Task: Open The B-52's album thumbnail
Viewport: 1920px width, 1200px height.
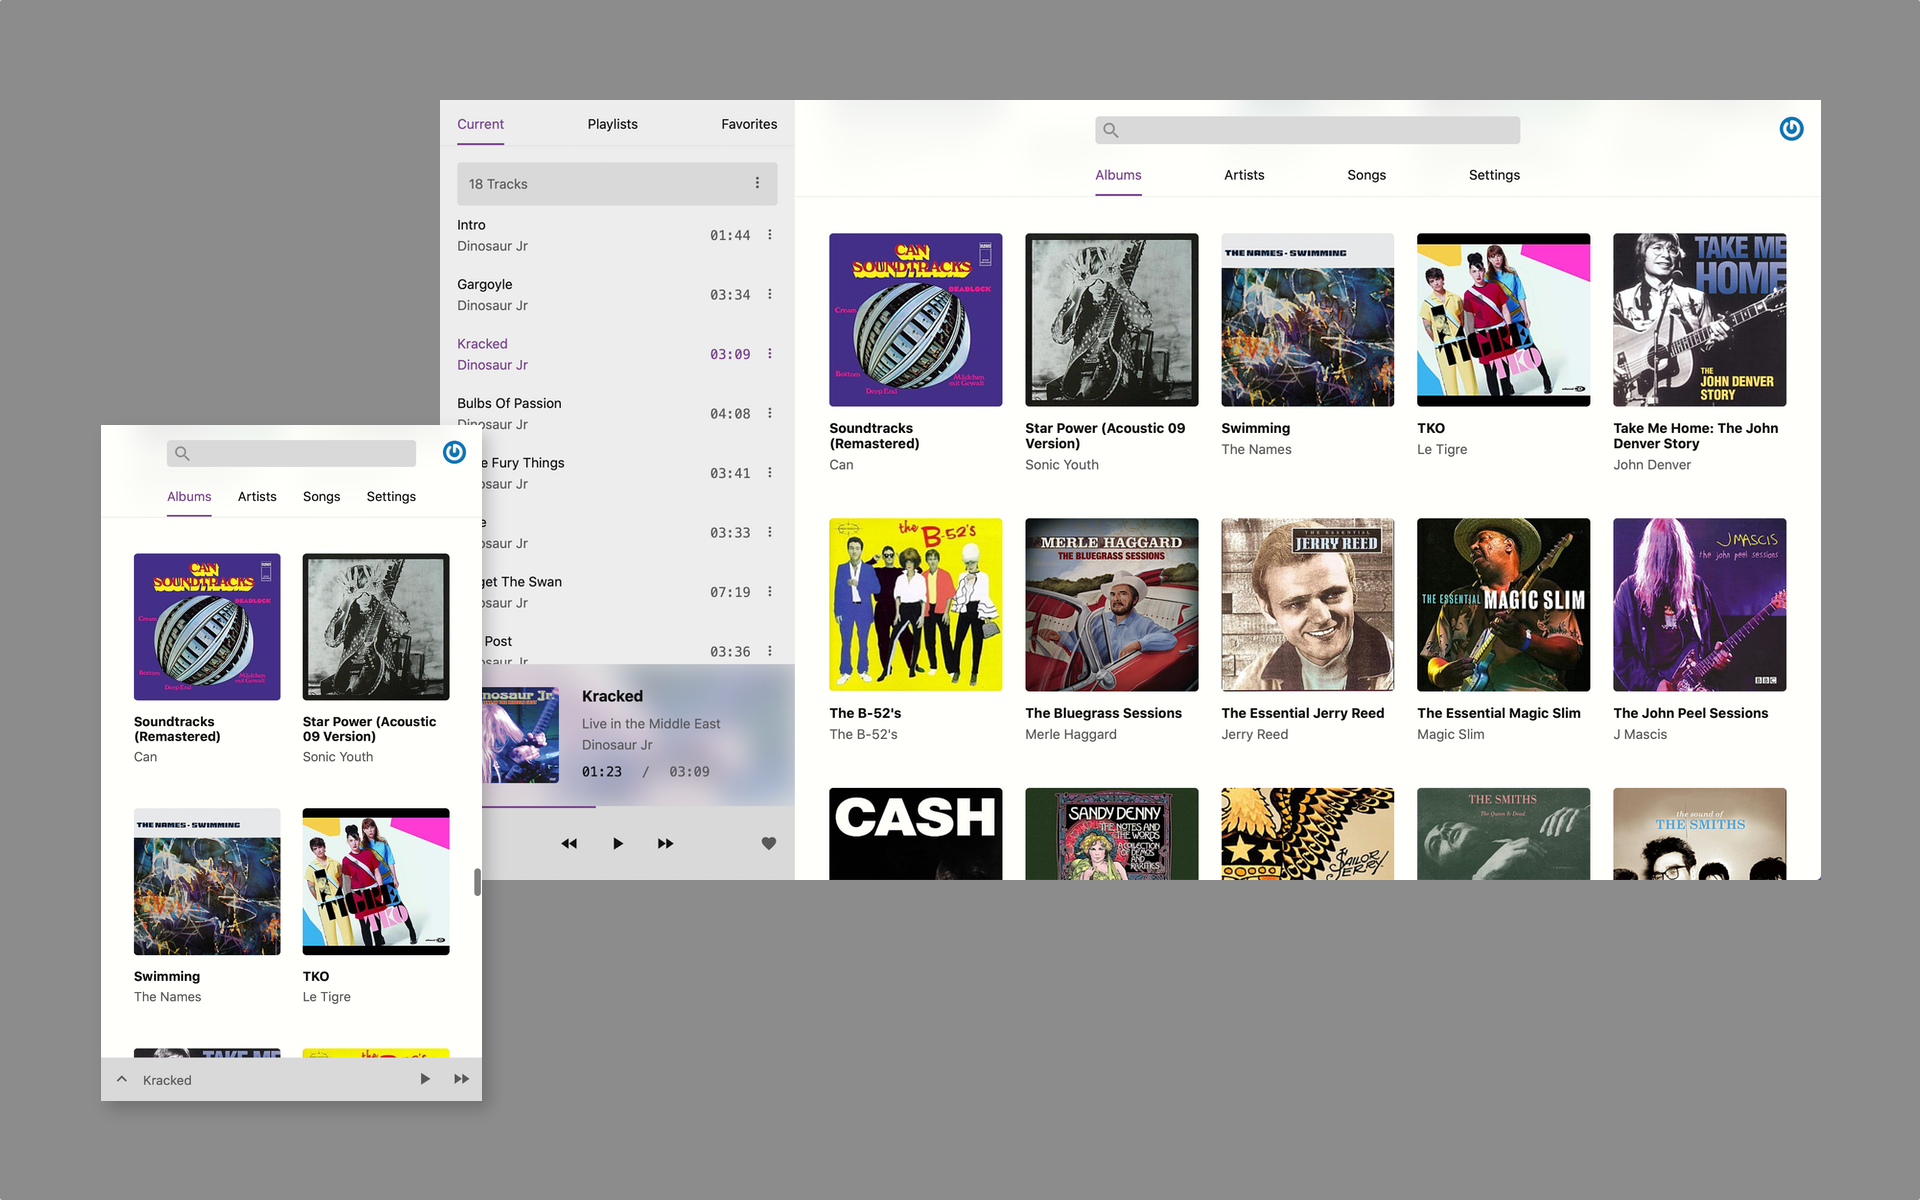Action: click(x=912, y=603)
